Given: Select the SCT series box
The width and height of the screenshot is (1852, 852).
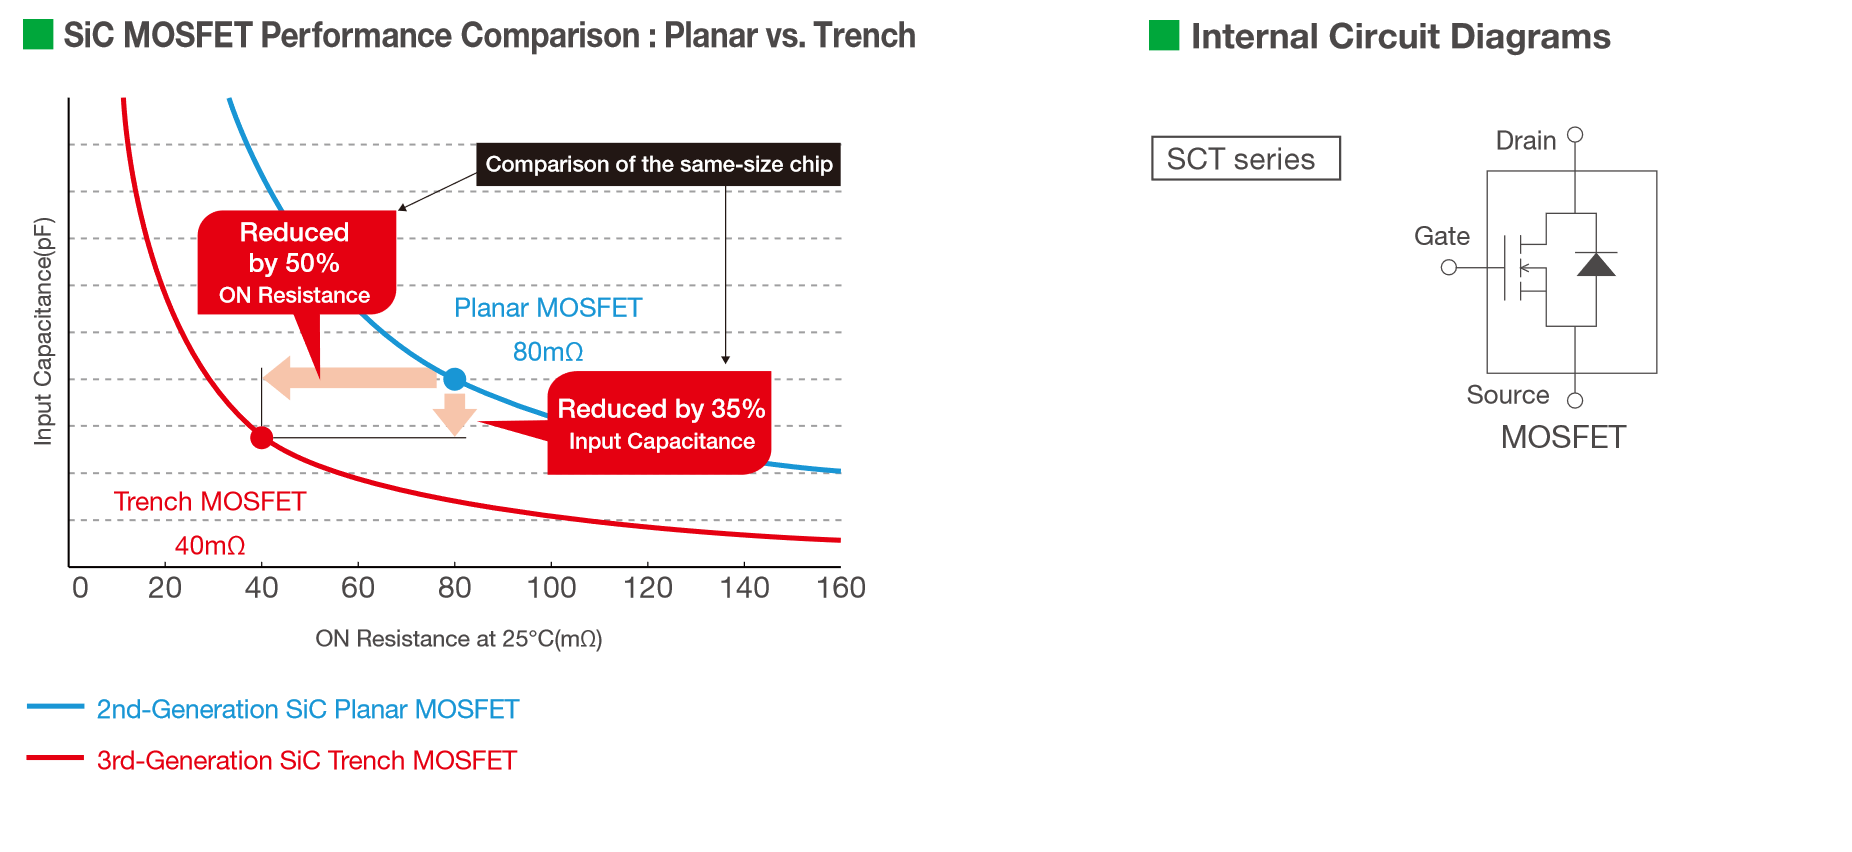Looking at the screenshot, I should pos(1246,158).
